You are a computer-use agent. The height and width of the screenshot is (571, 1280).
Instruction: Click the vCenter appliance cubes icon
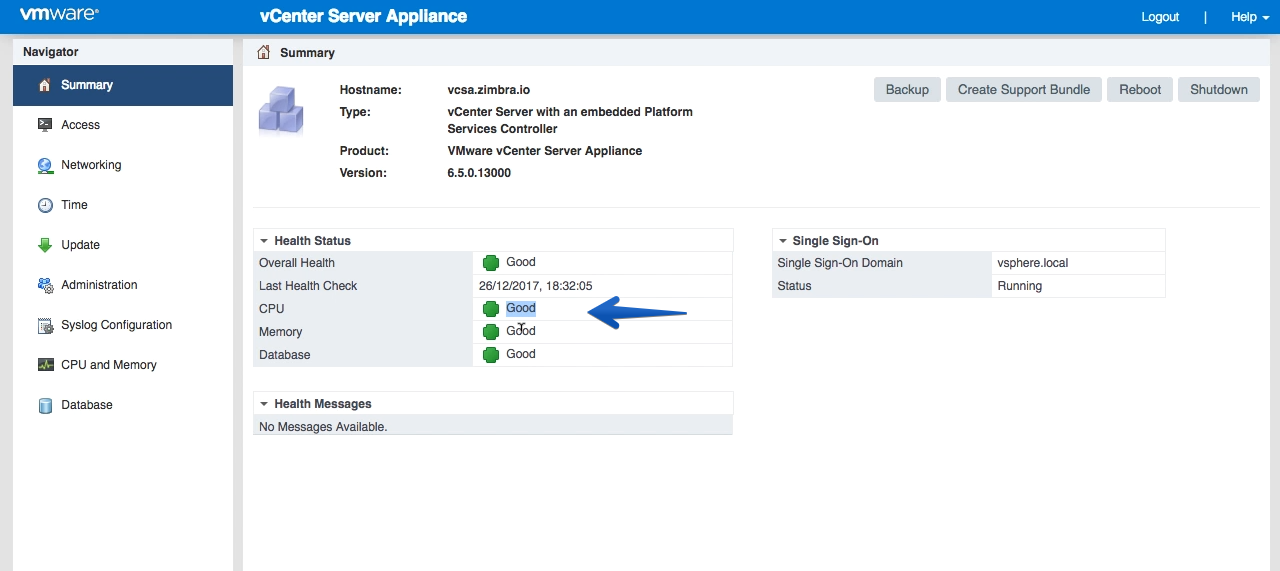[x=281, y=110]
